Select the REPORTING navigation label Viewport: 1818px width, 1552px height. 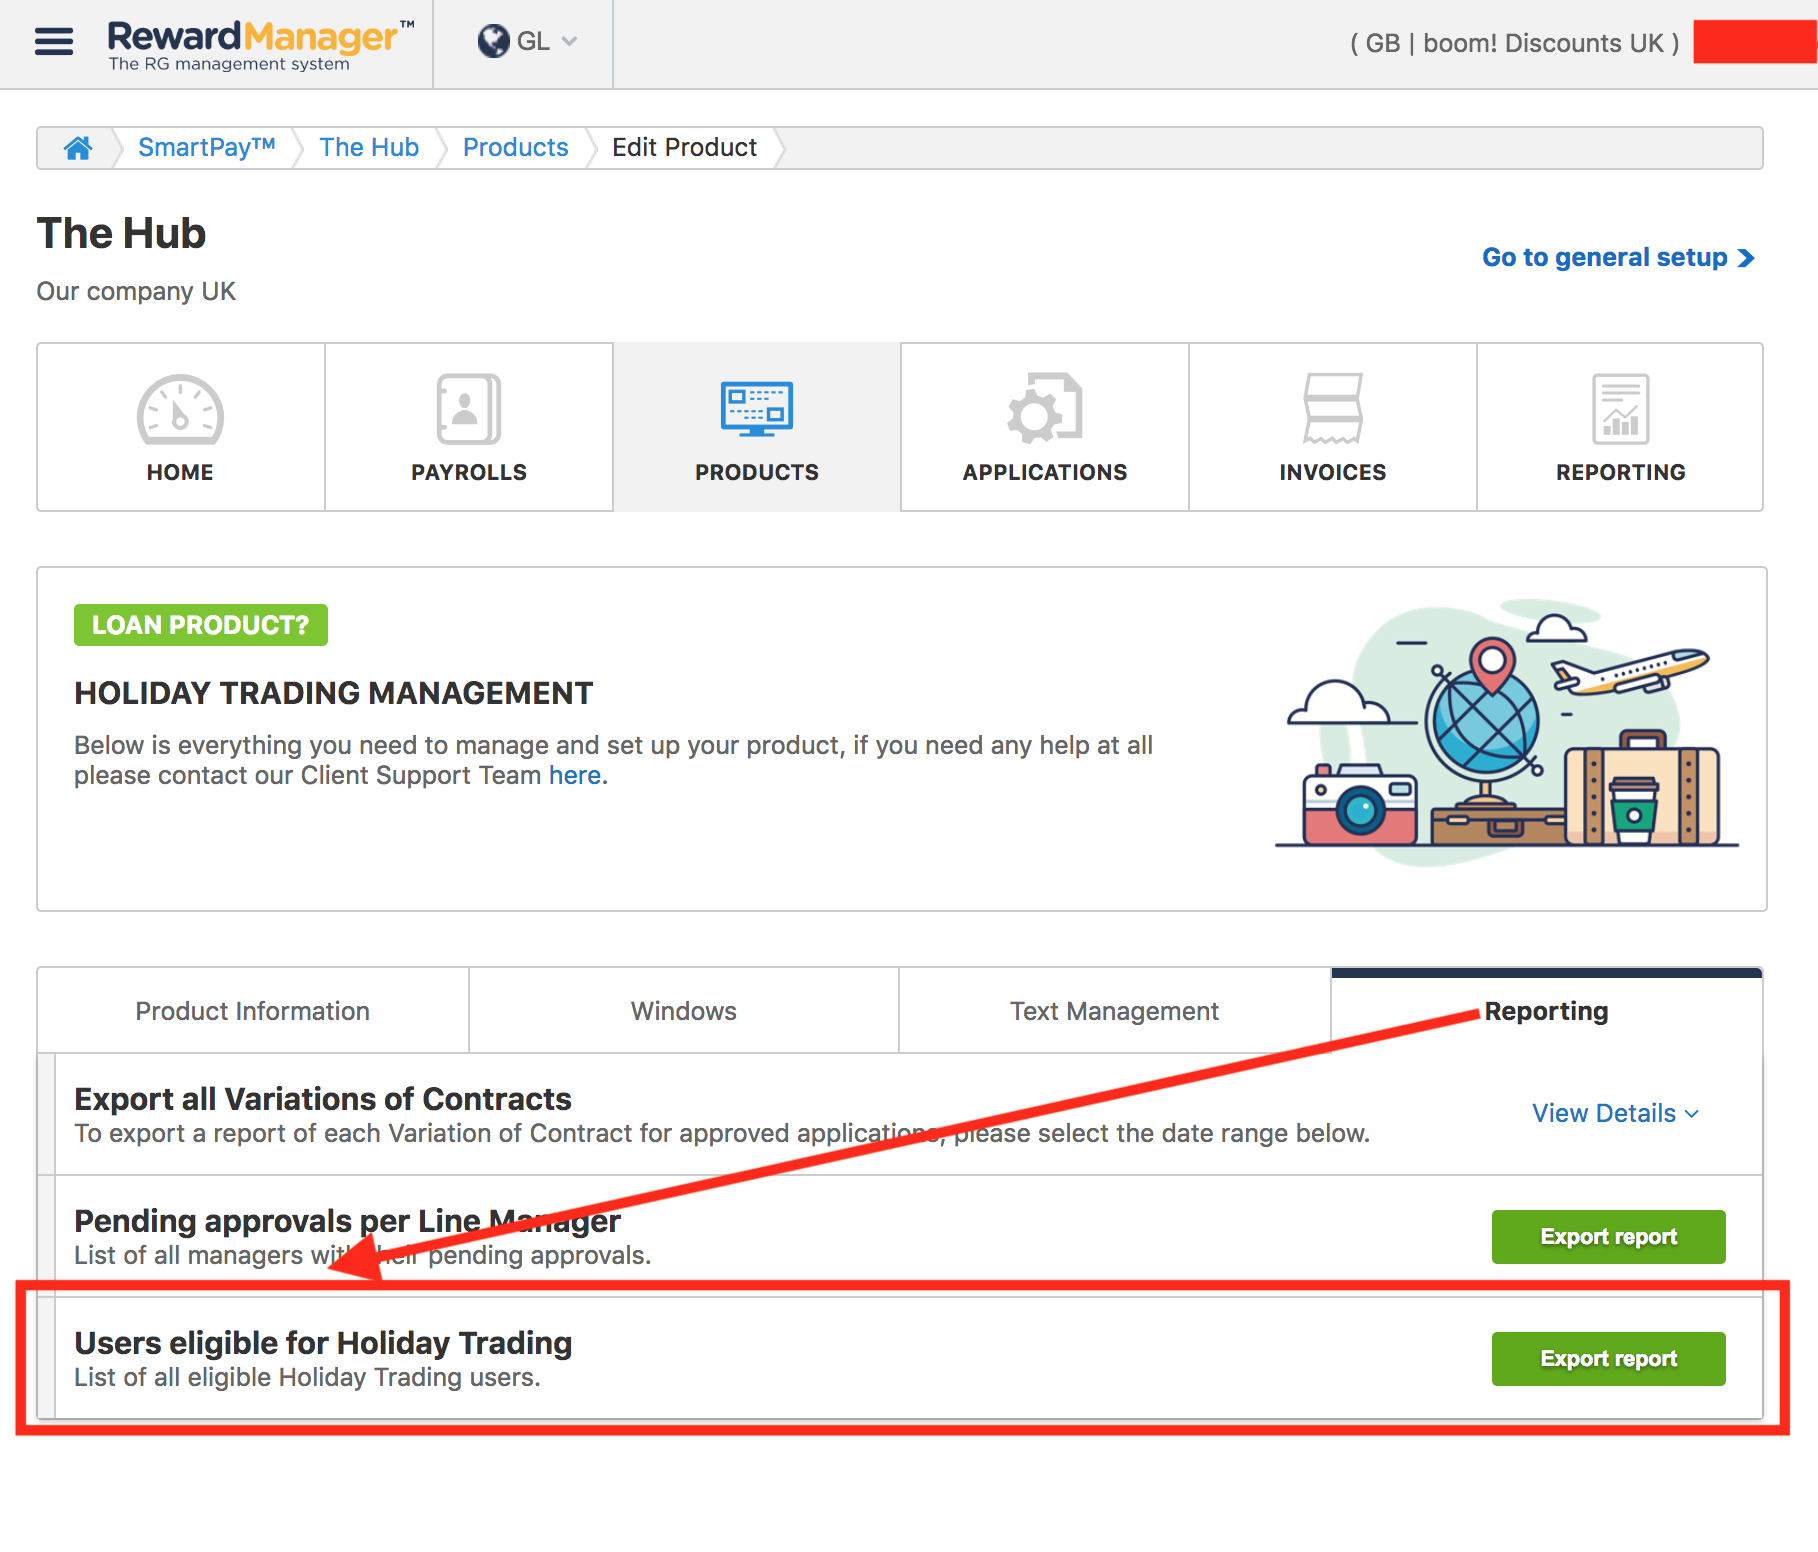click(x=1621, y=472)
